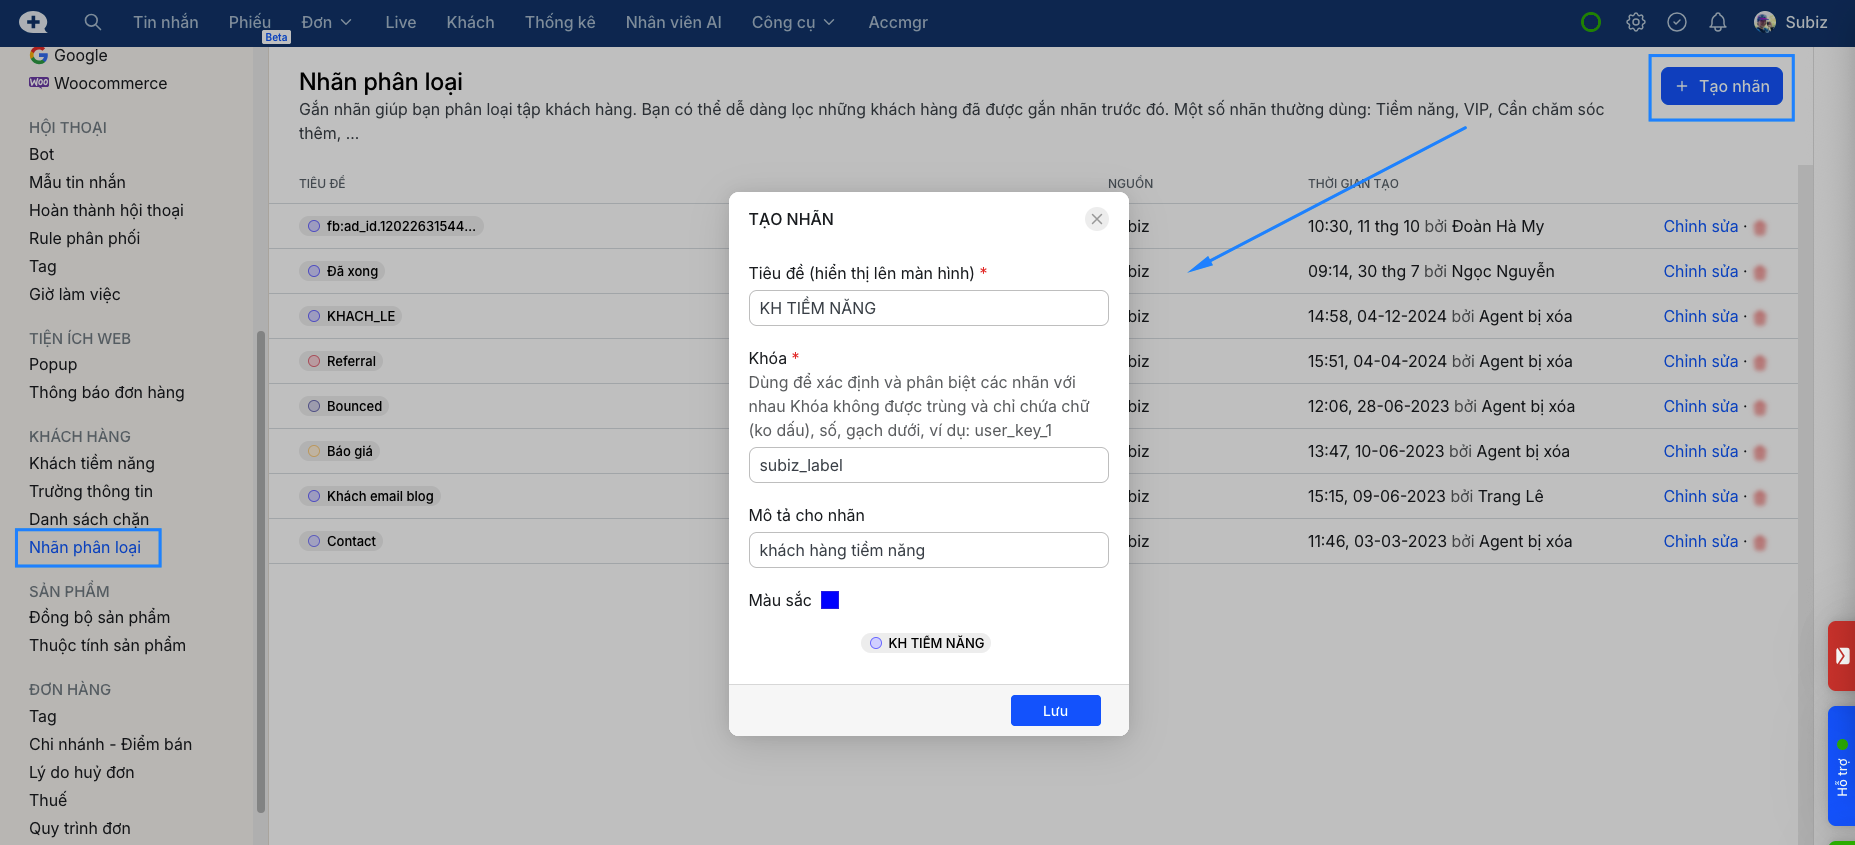The height and width of the screenshot is (845, 1855).
Task: Pick the blue Màu sắc color swatch
Action: point(830,600)
